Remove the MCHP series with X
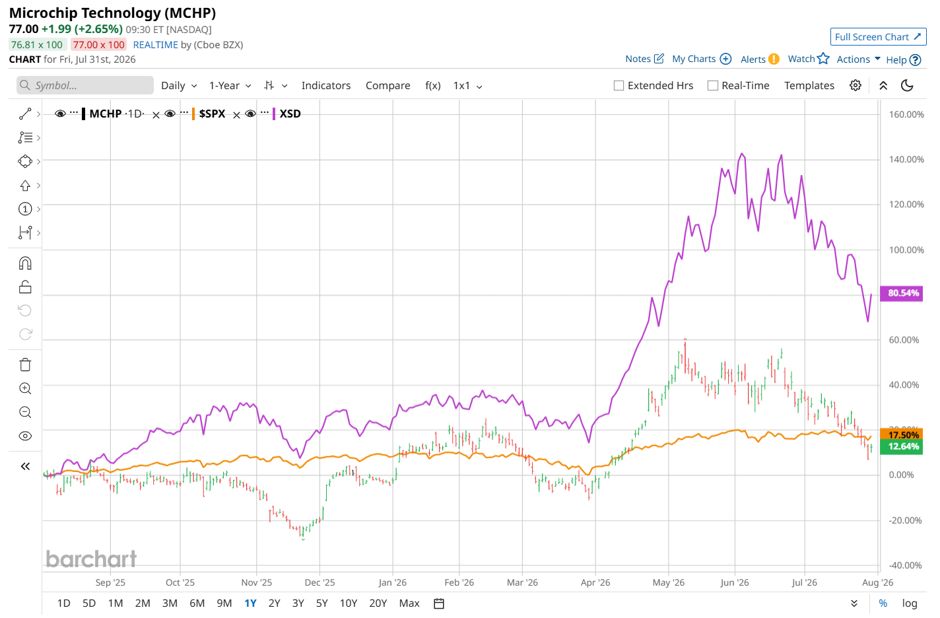This screenshot has width=940, height=618. (x=156, y=115)
